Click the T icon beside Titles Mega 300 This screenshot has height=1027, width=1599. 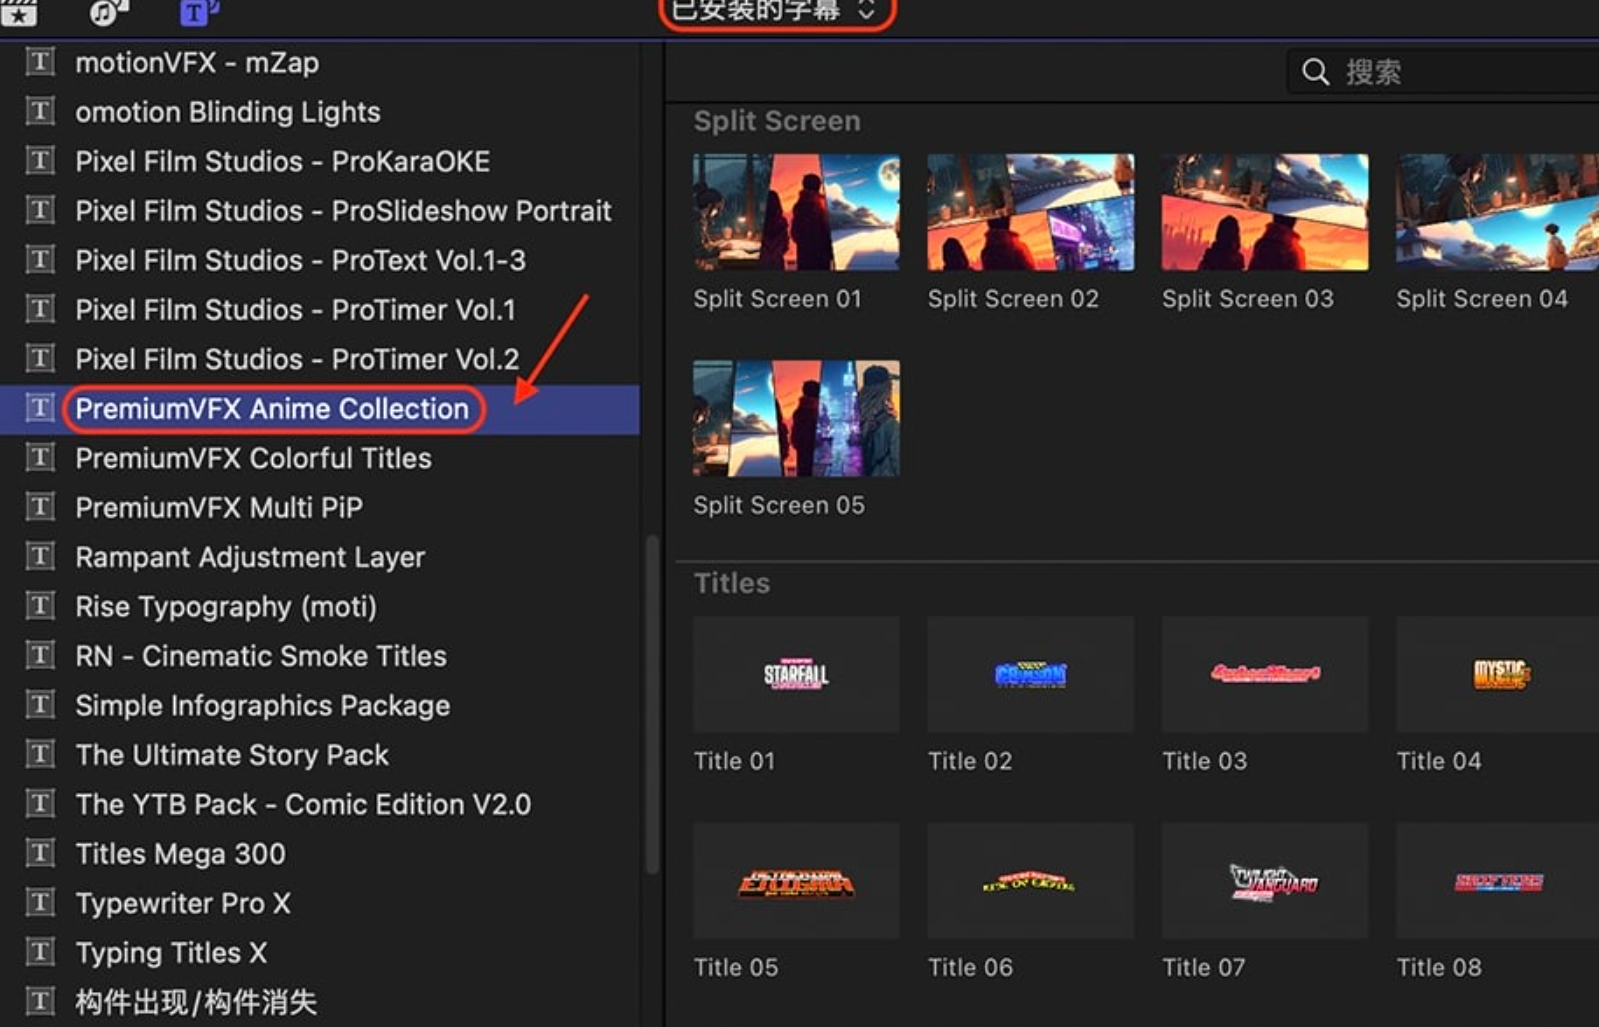(x=39, y=853)
